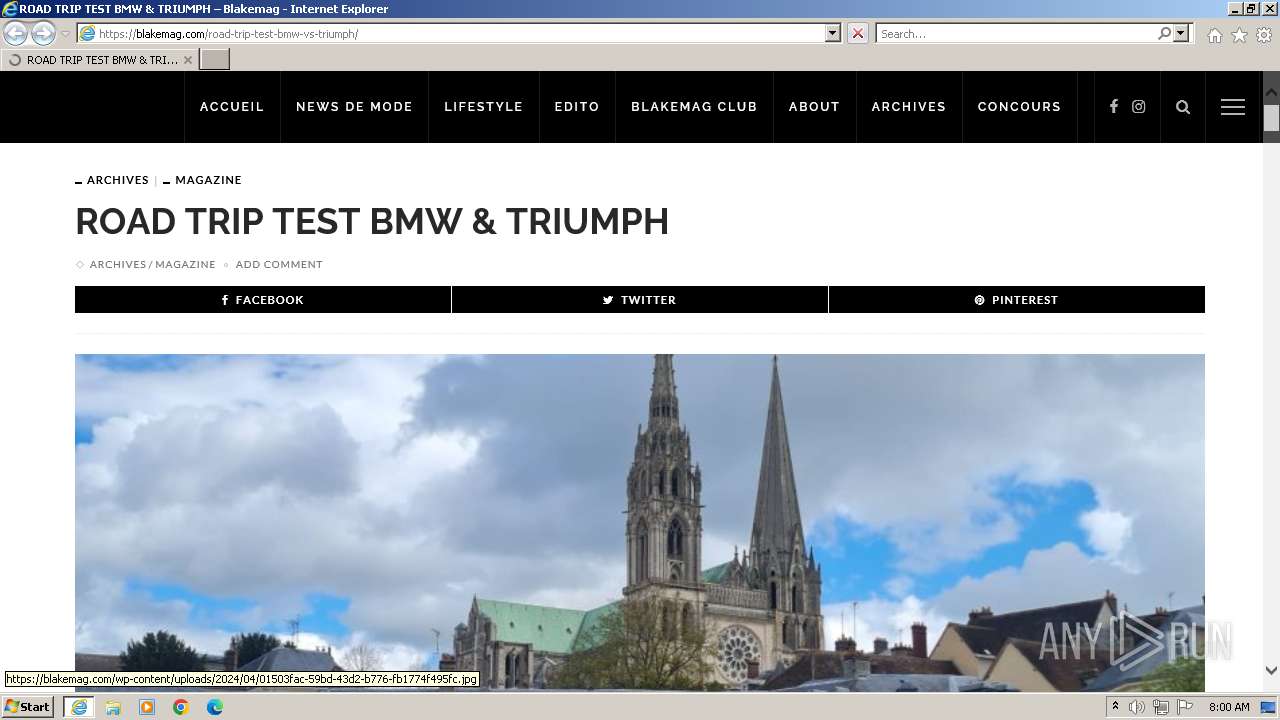Visit Blakemag Instagram icon in header
1280x720 pixels.
1138,107
